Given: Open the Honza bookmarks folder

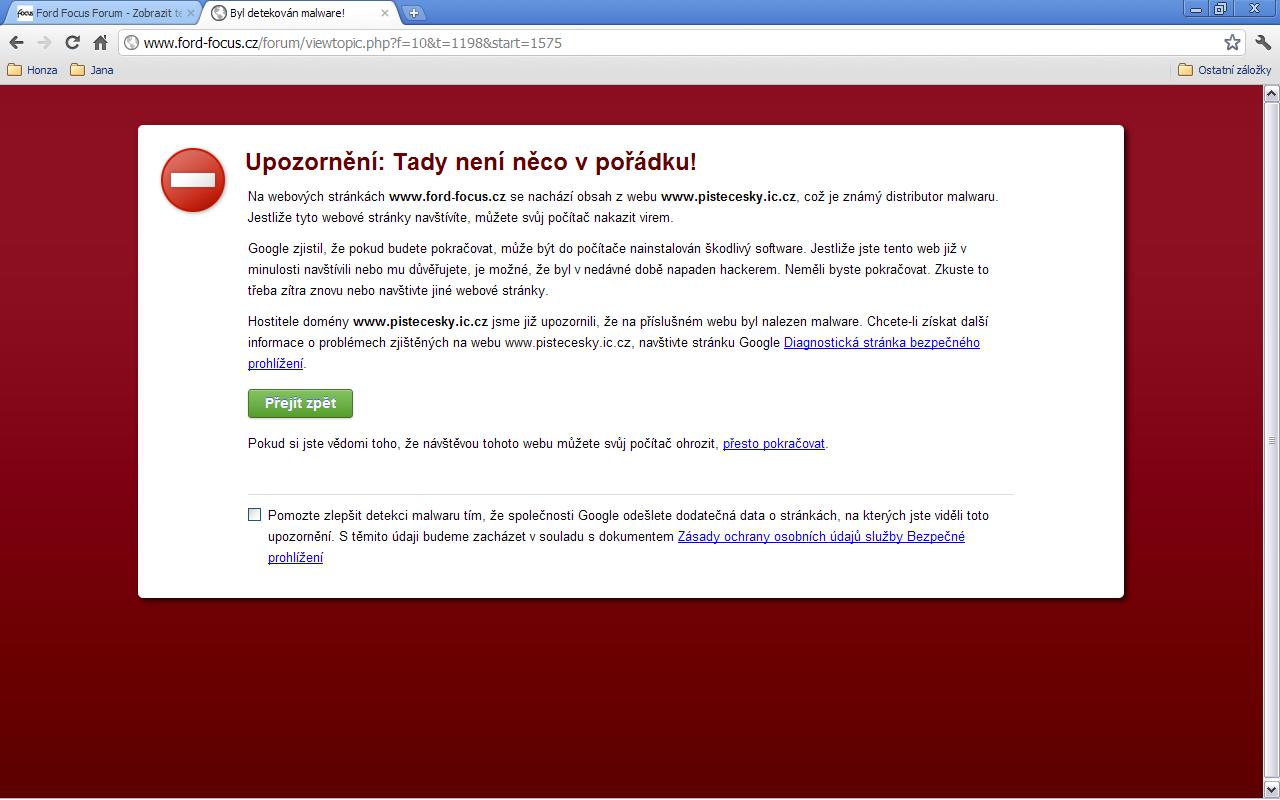Looking at the screenshot, I should 33,70.
